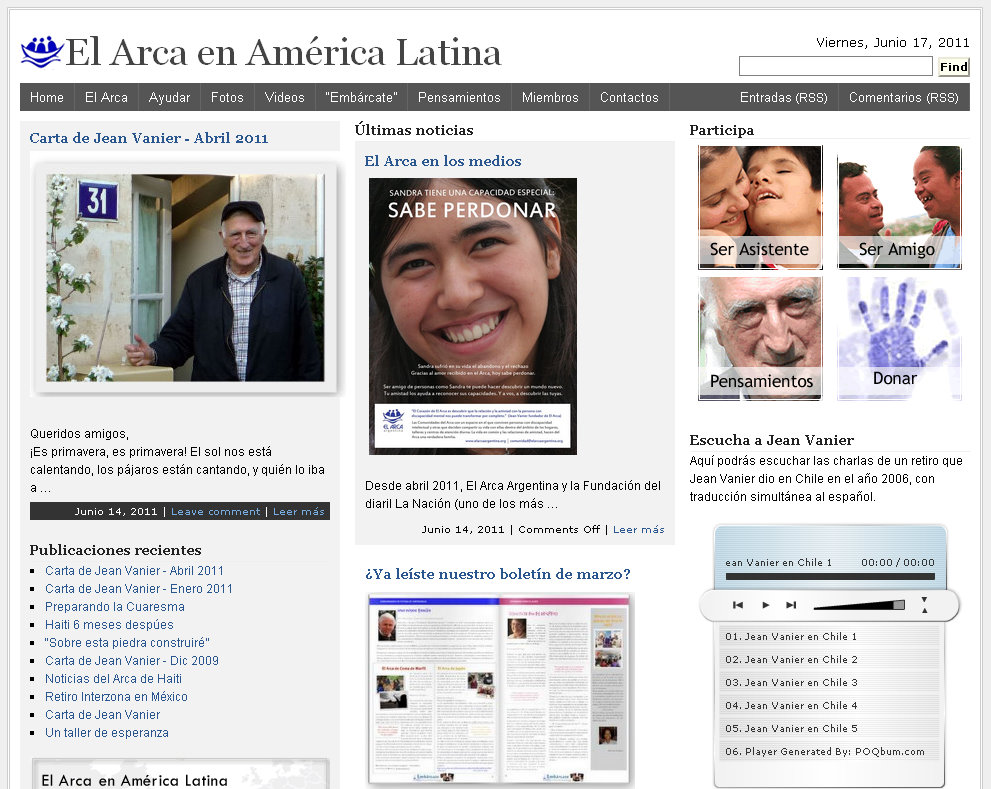991x789 pixels.
Task: Click the Find button
Action: click(x=953, y=66)
